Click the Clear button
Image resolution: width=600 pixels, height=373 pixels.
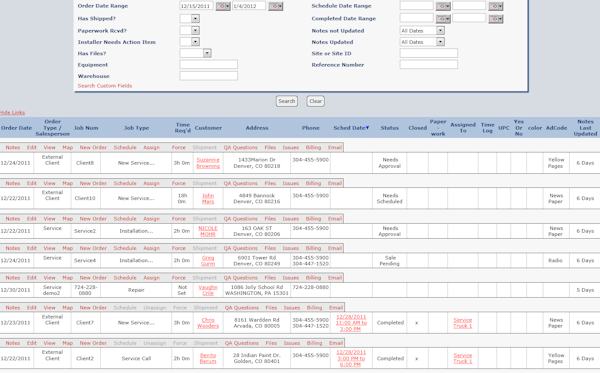point(315,101)
